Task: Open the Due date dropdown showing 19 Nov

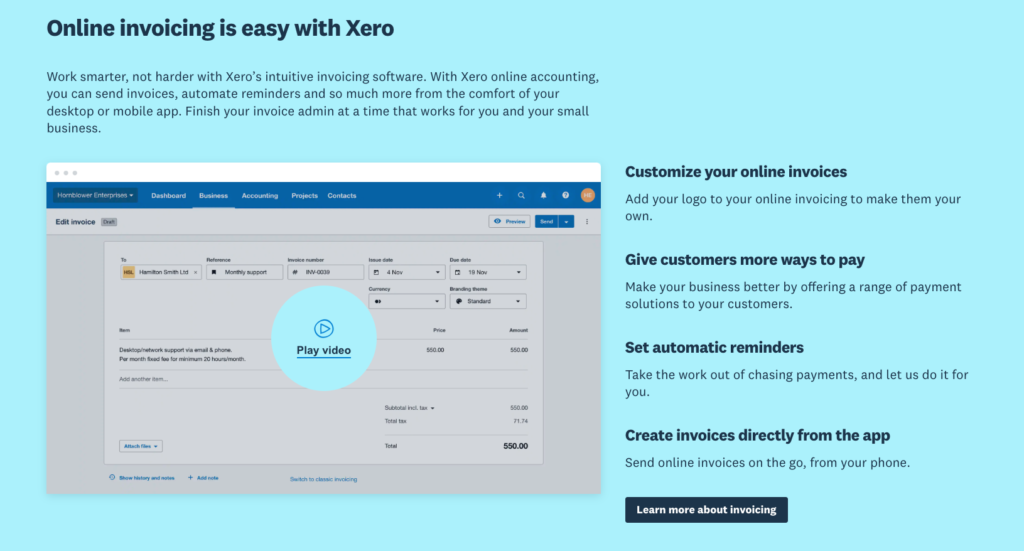Action: tap(487, 272)
